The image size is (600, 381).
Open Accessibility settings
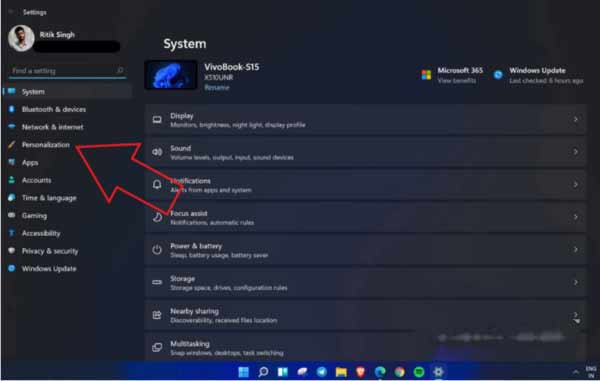tap(41, 233)
